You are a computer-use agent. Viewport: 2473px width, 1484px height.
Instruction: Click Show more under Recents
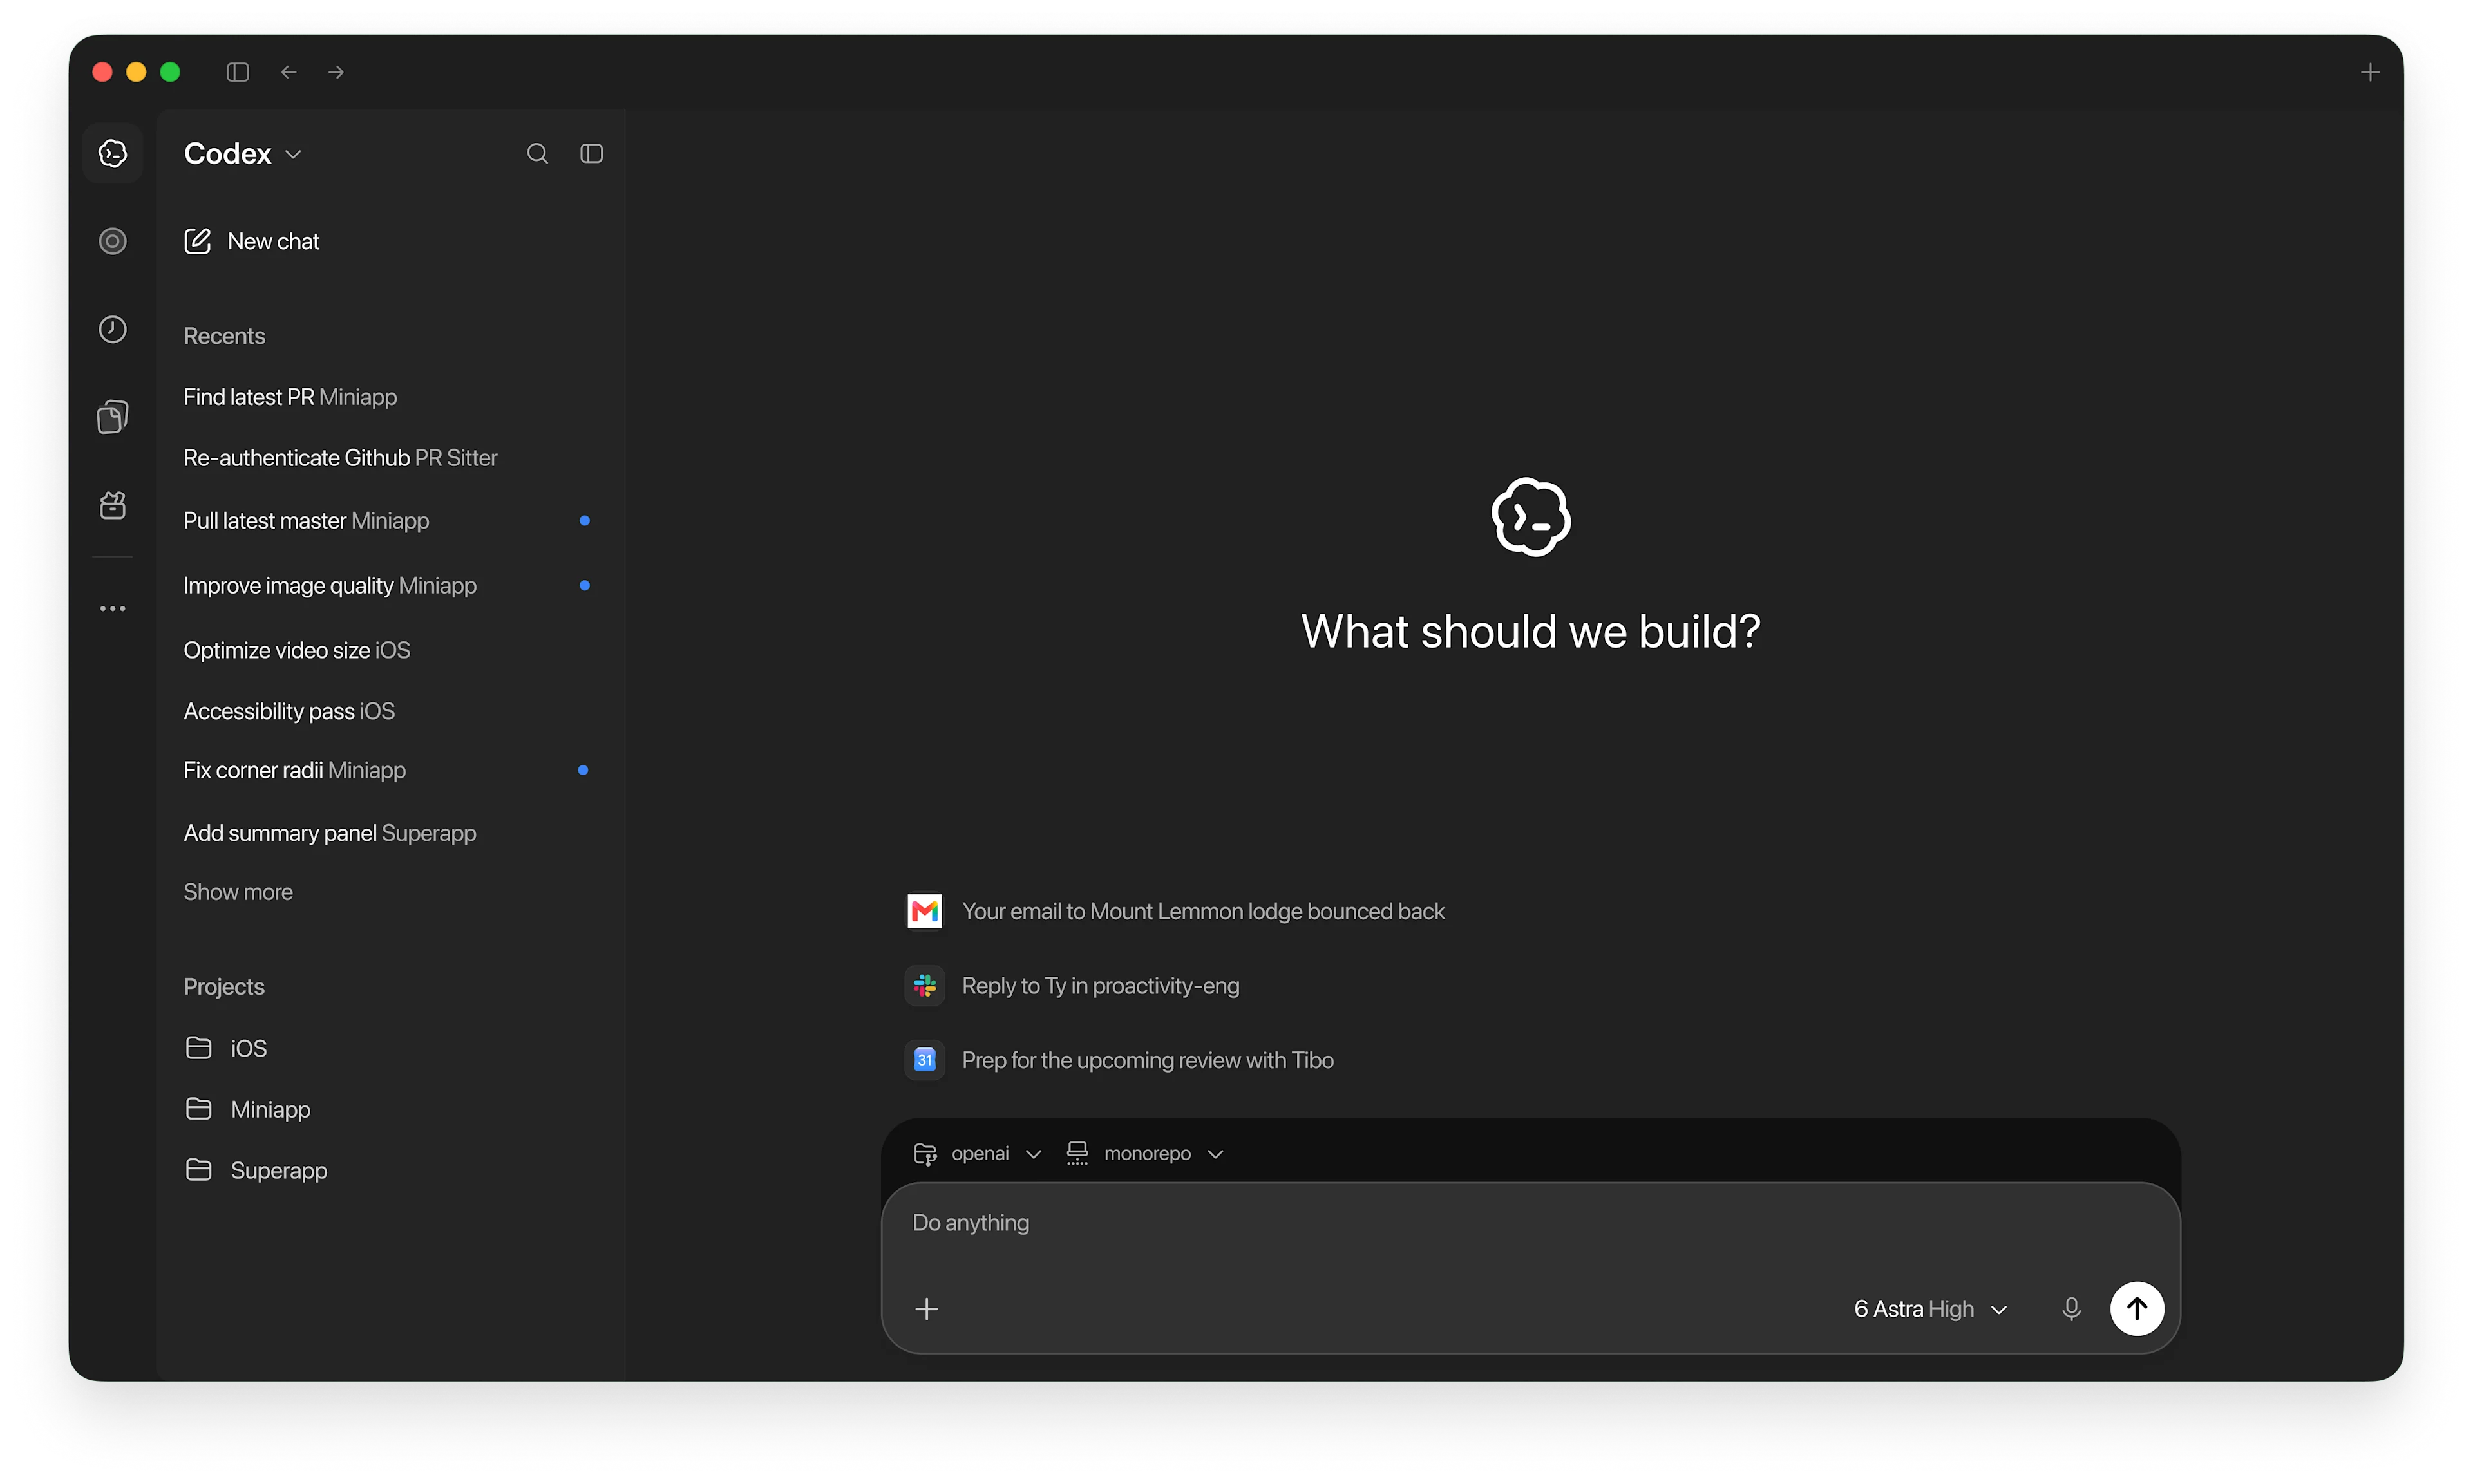(238, 892)
